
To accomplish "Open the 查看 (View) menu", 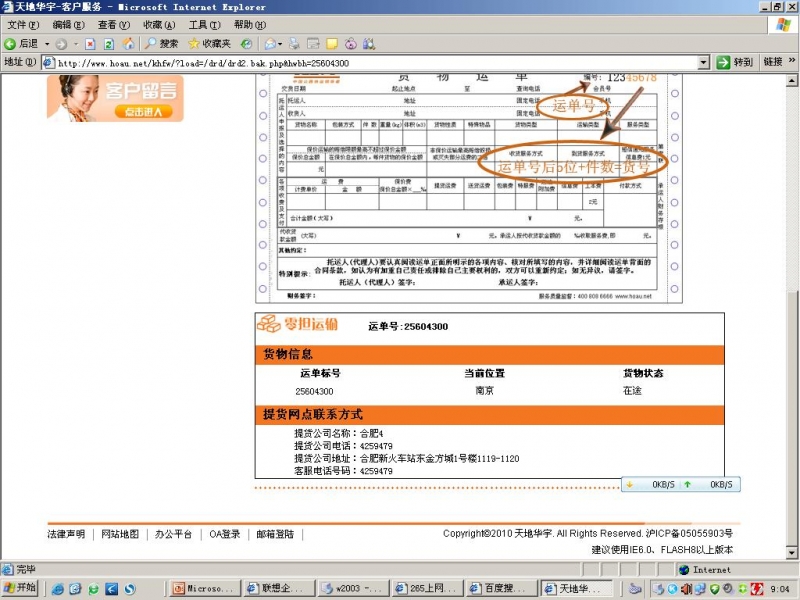I will [x=113, y=24].
